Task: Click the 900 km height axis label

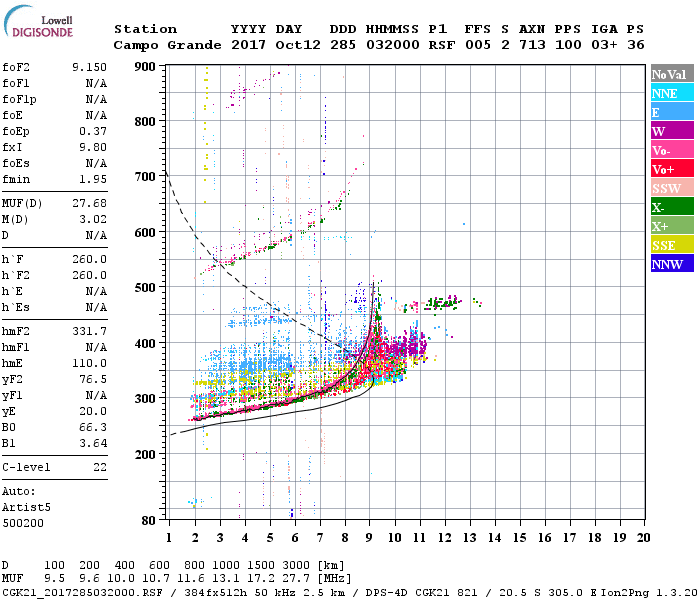Action: tap(146, 67)
